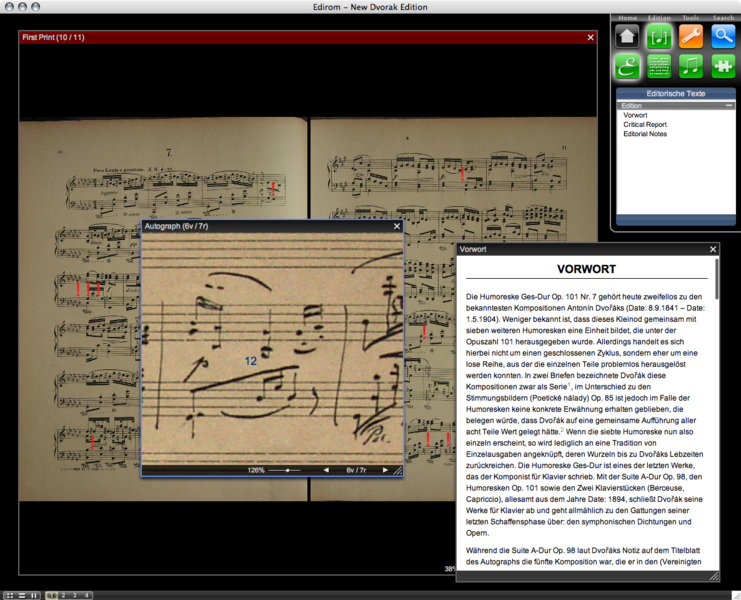Screen dimensions: 741x600
Task: Click the green music notes icon
Action: coord(691,66)
